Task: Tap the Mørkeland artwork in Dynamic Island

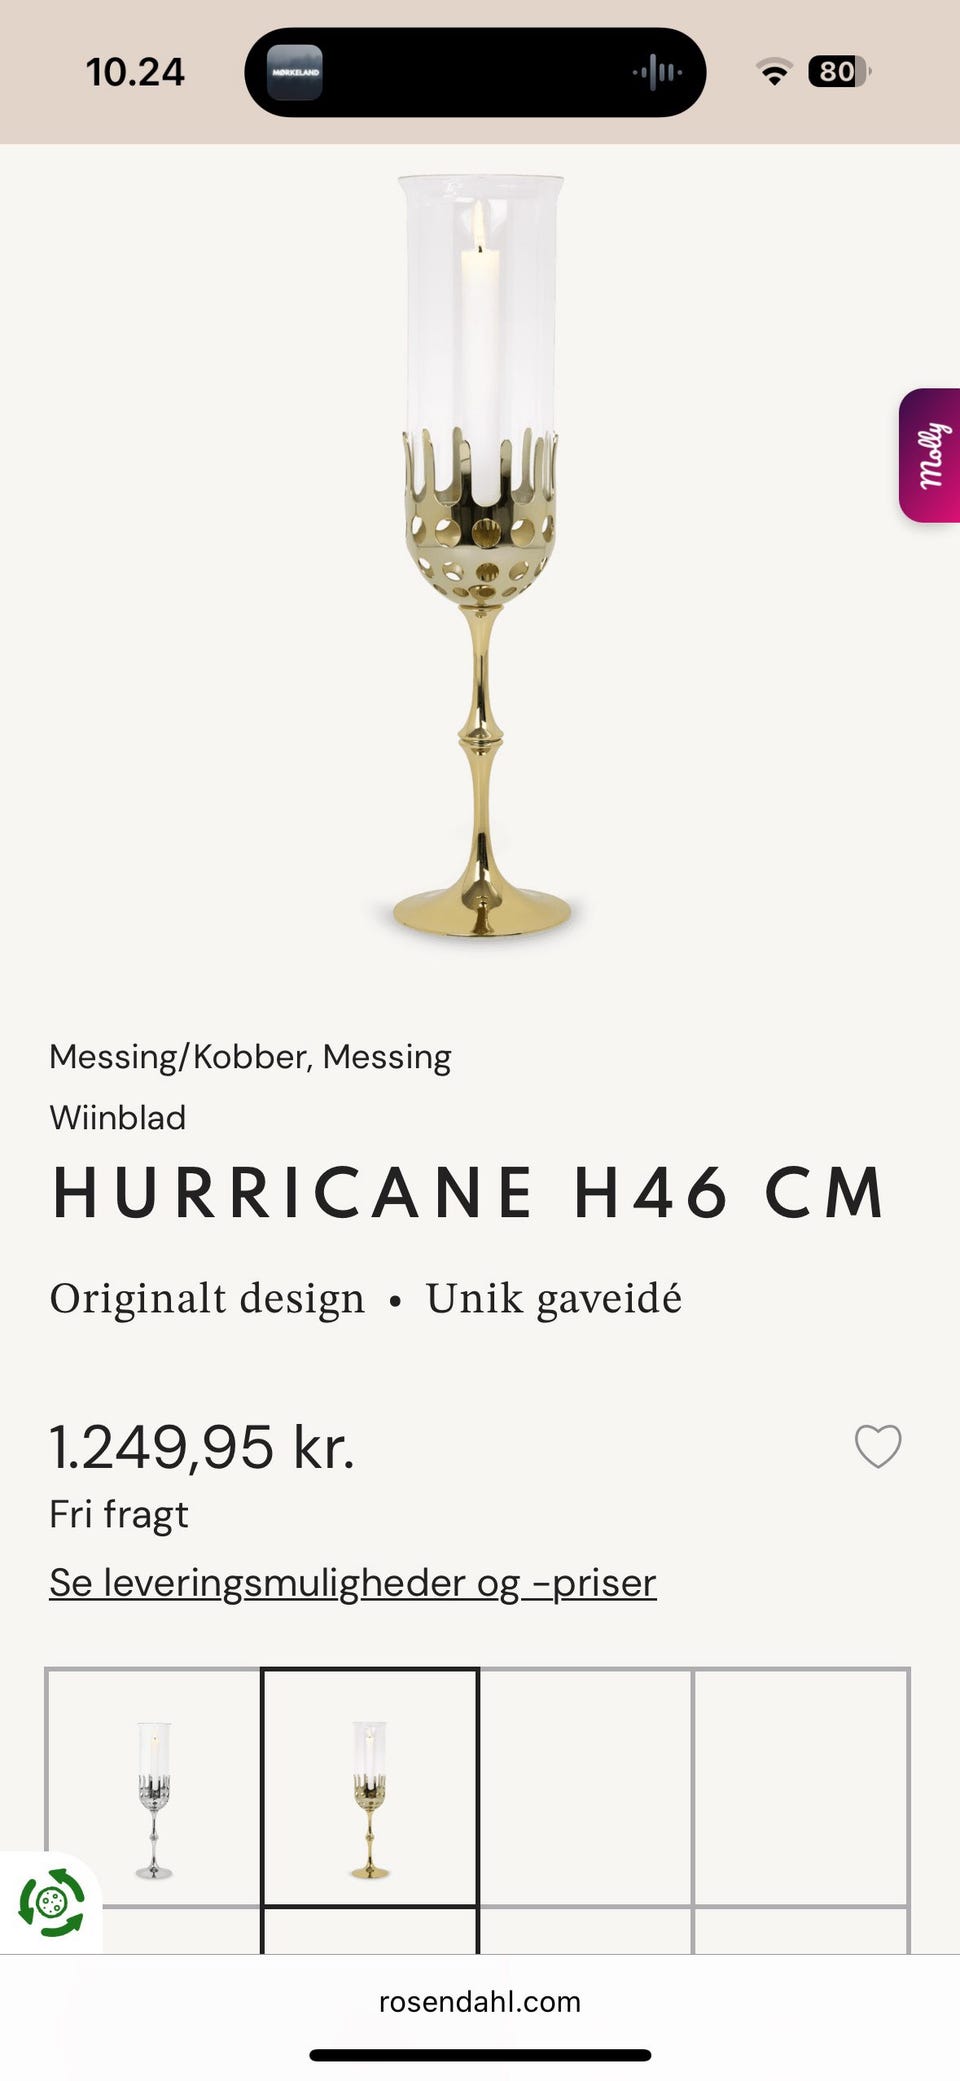Action: 295,72
